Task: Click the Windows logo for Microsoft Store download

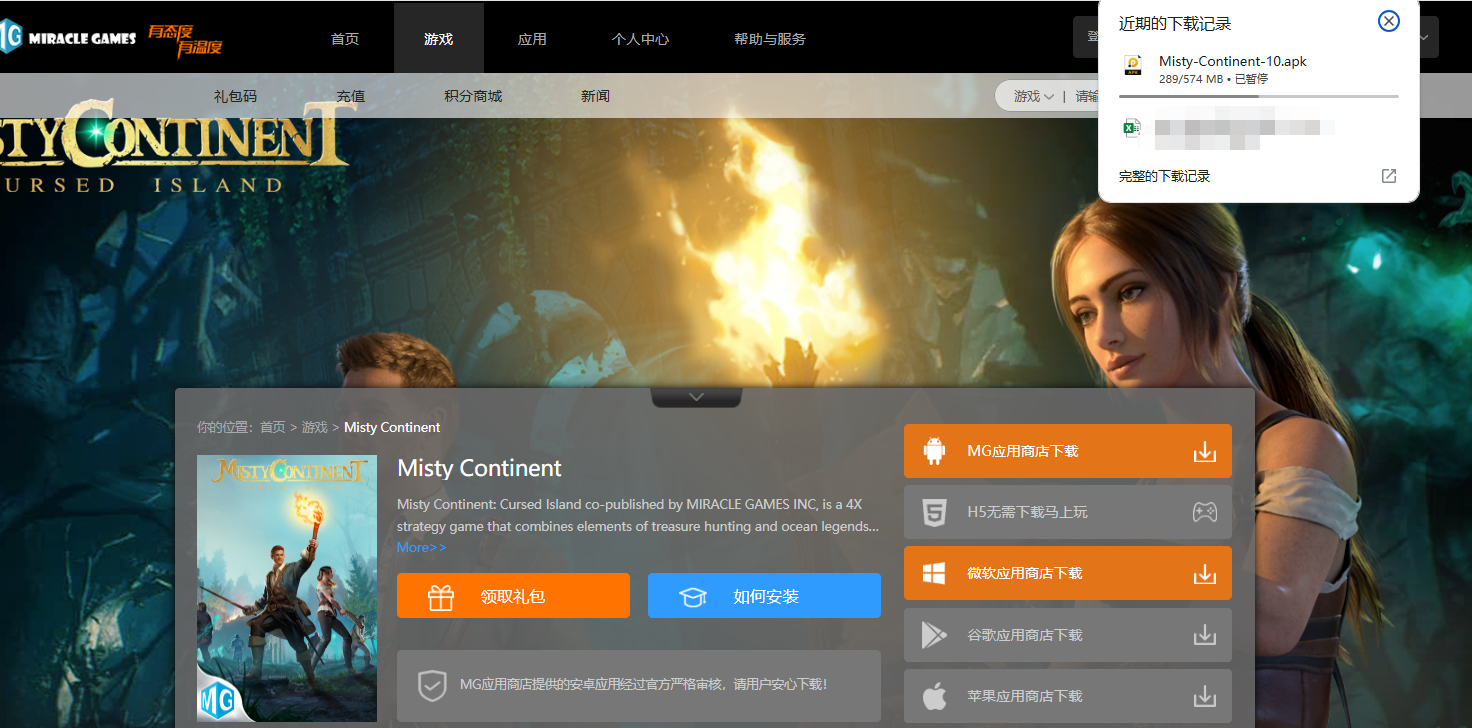Action: [x=934, y=574]
